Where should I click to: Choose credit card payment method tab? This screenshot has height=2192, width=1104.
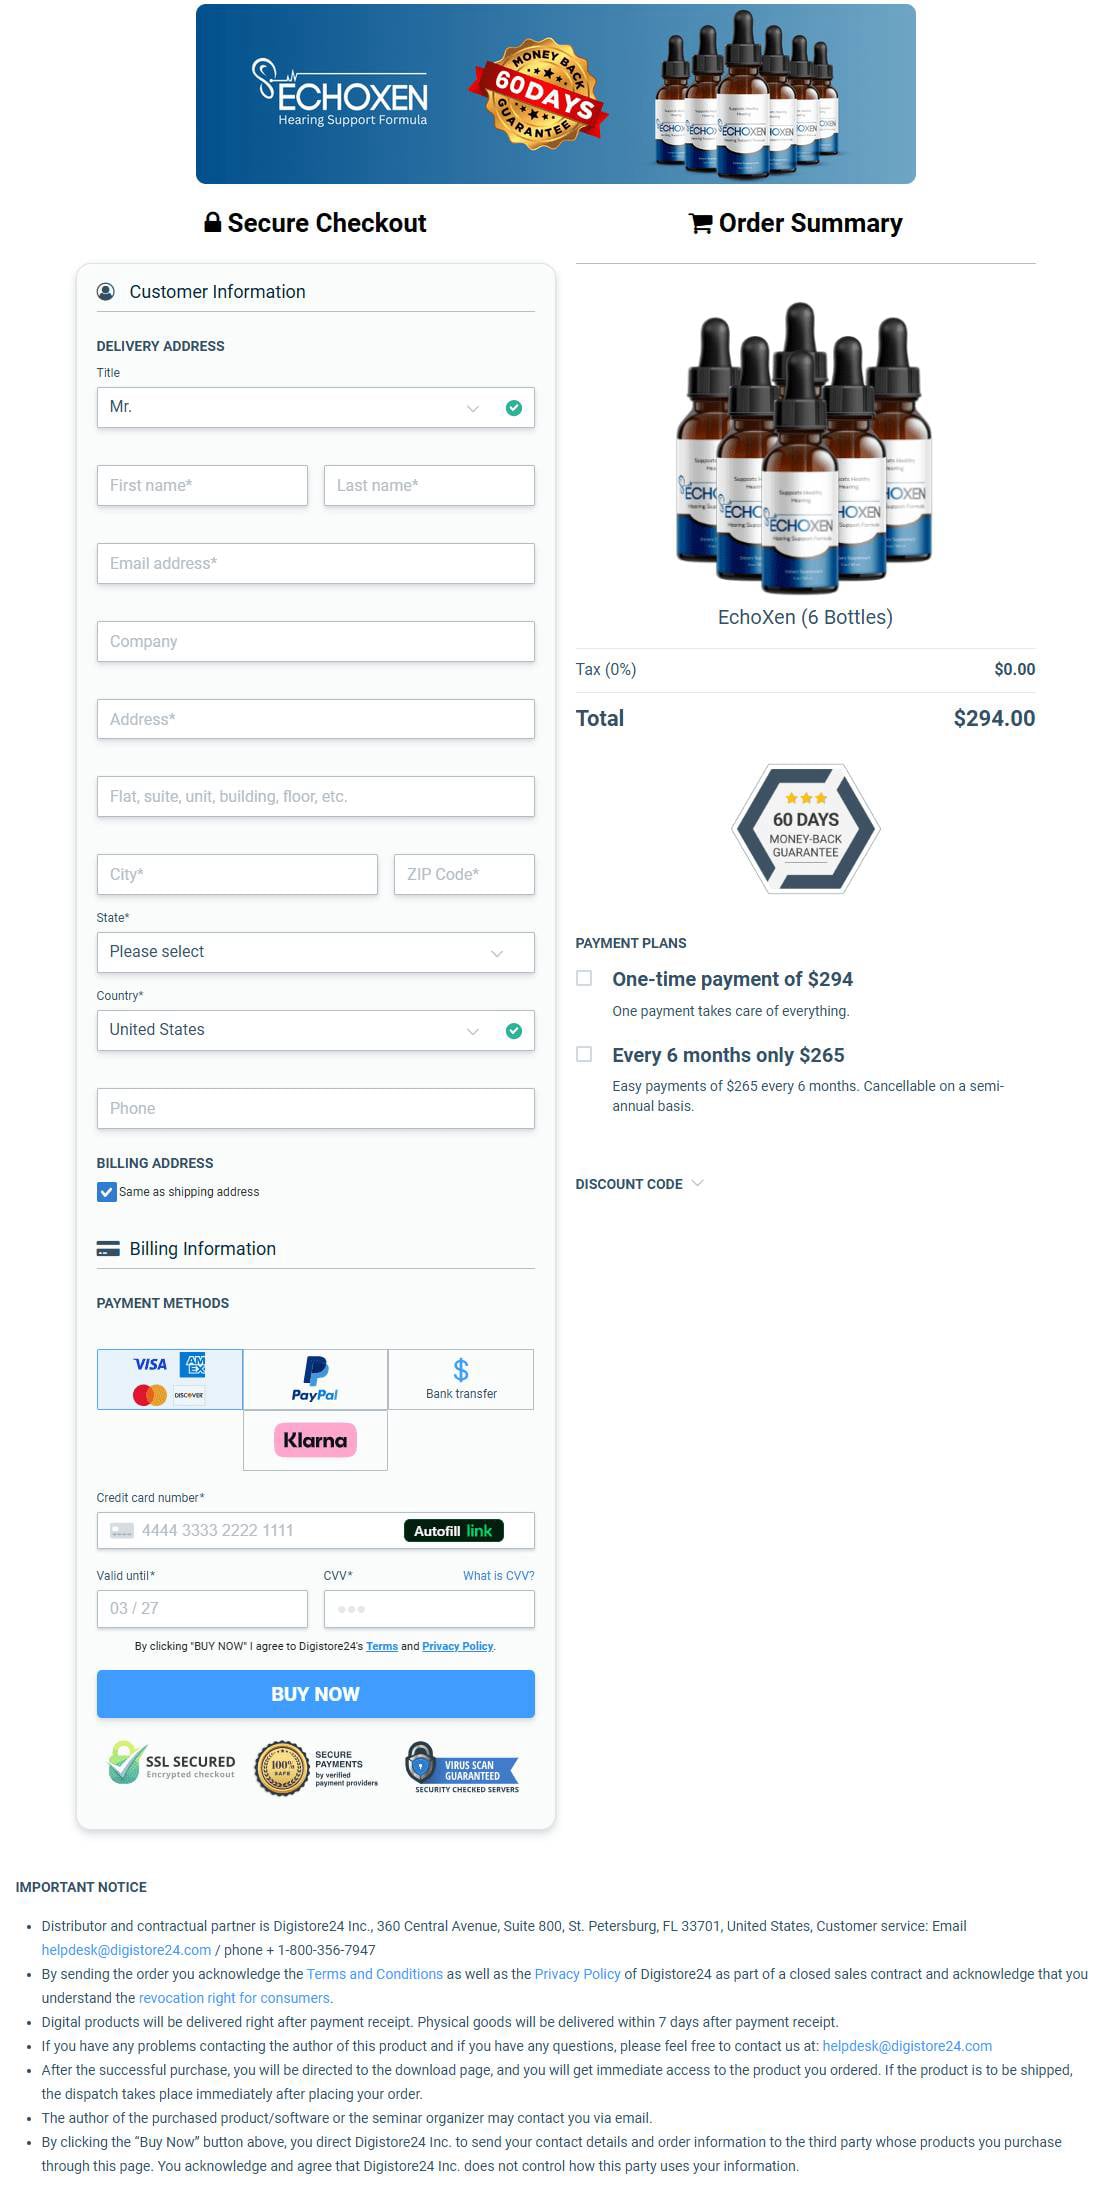[x=170, y=1380]
